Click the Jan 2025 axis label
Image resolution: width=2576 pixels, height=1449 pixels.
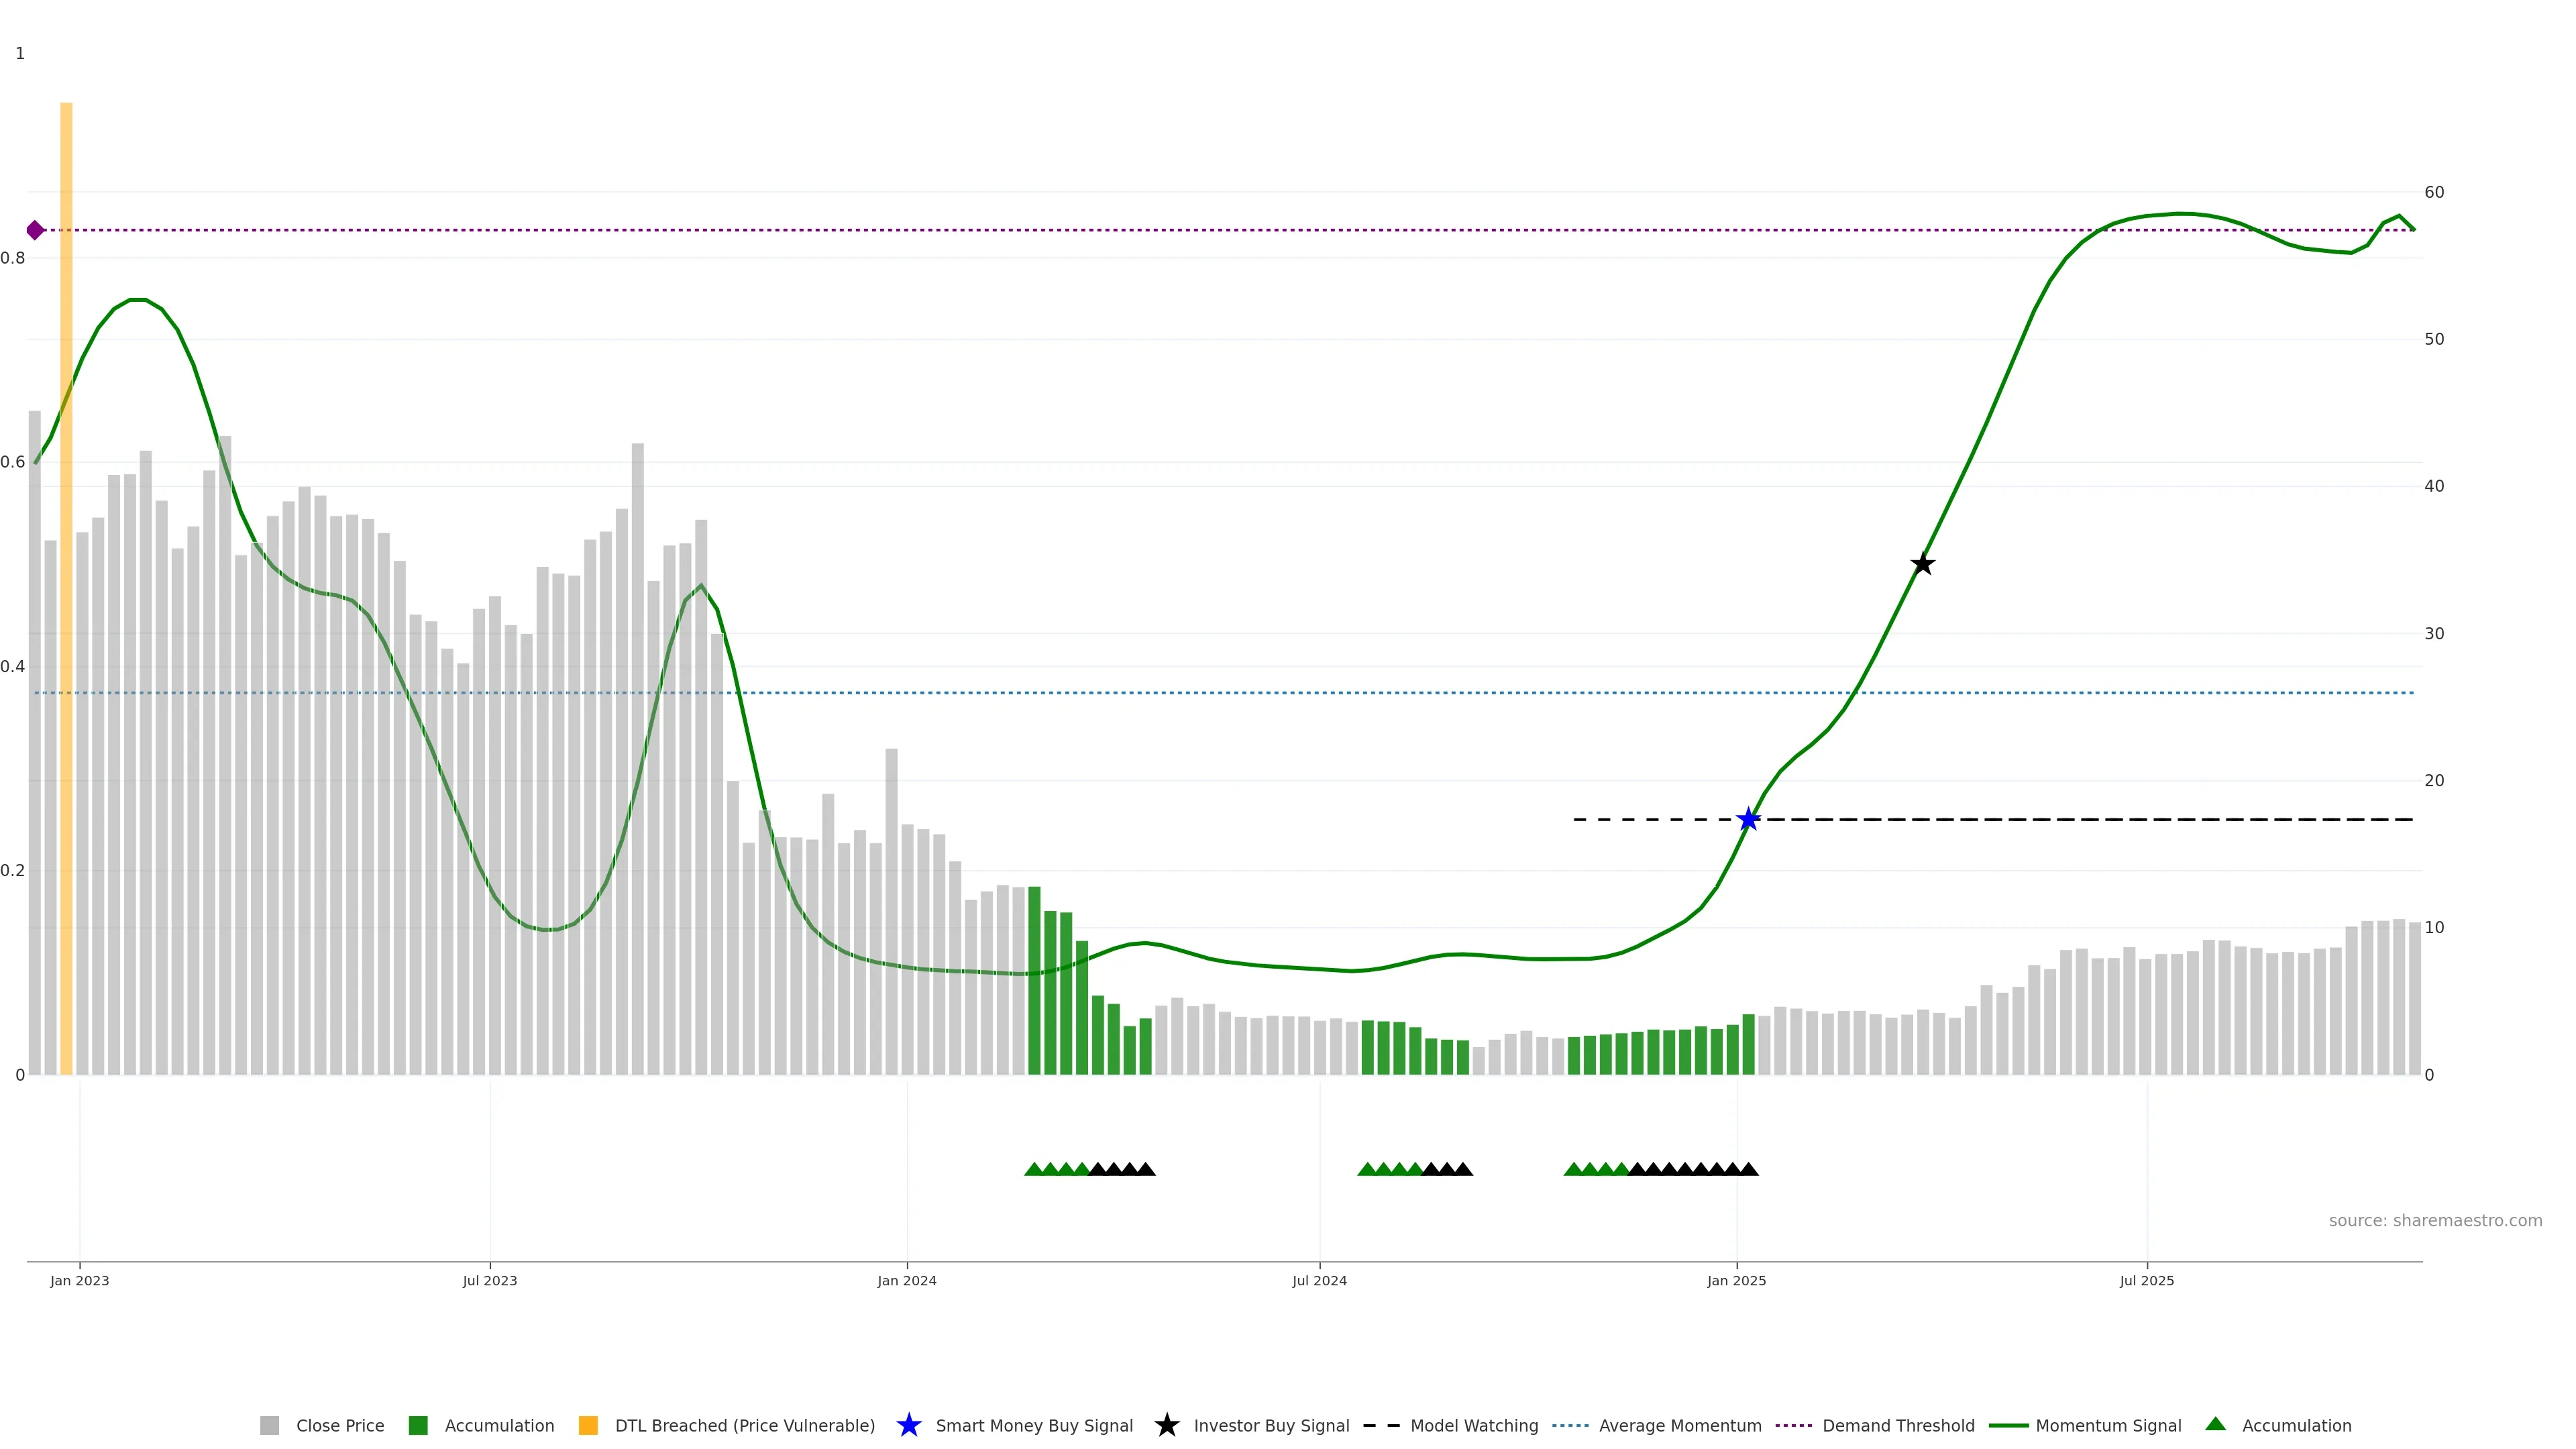click(x=1736, y=1281)
